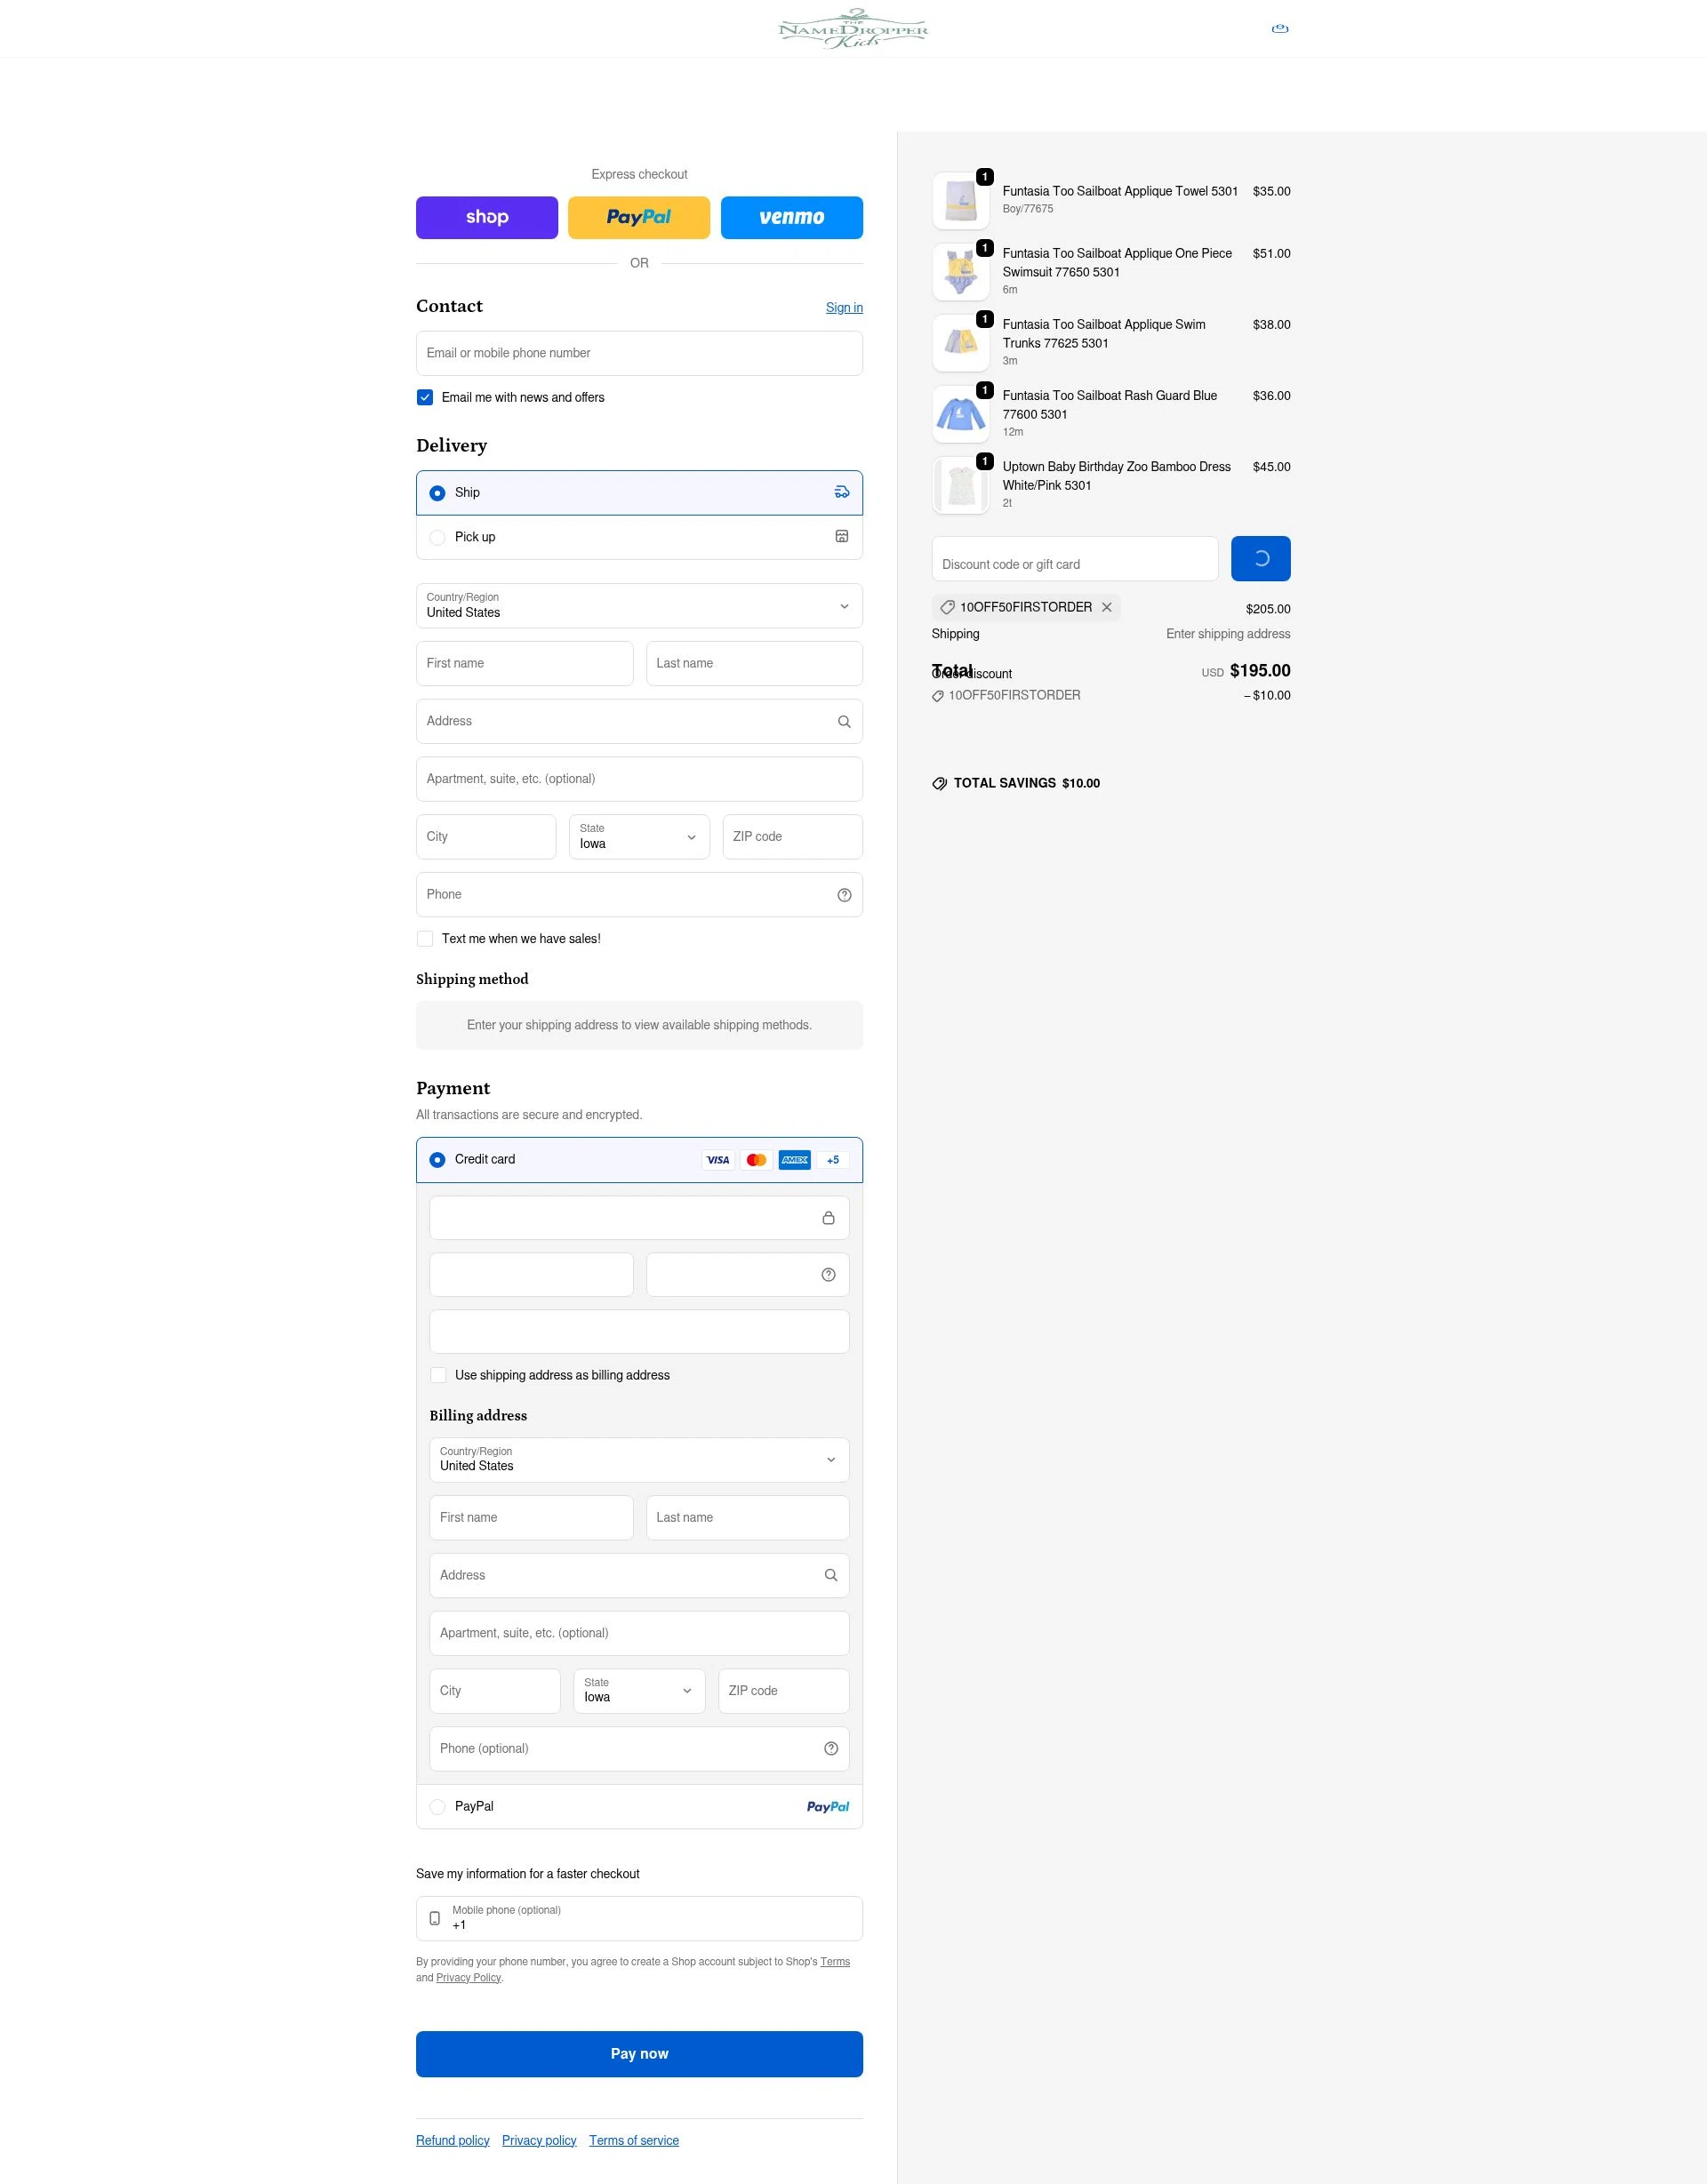
Task: Check 'Text me when we have sales!'
Action: click(424, 938)
